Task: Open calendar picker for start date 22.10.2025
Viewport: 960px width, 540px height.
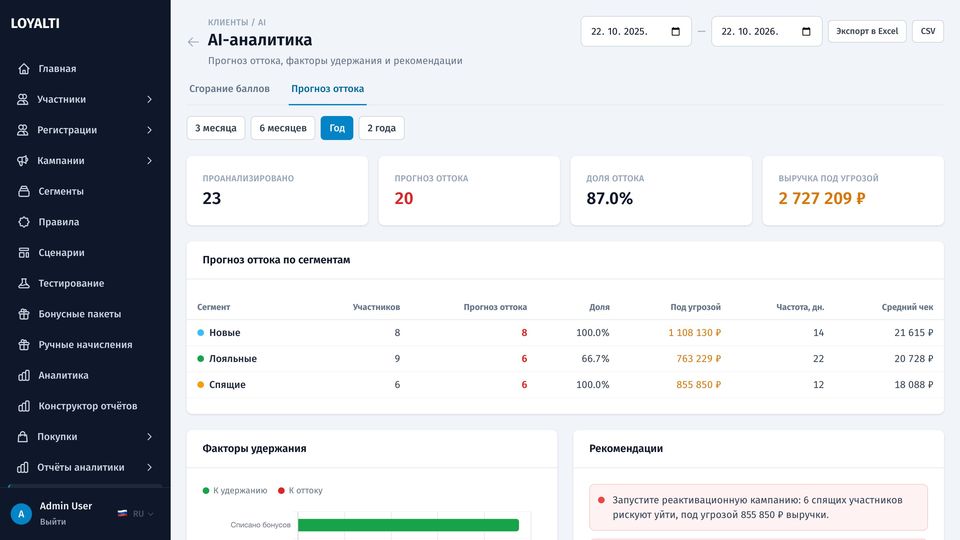Action: [675, 31]
